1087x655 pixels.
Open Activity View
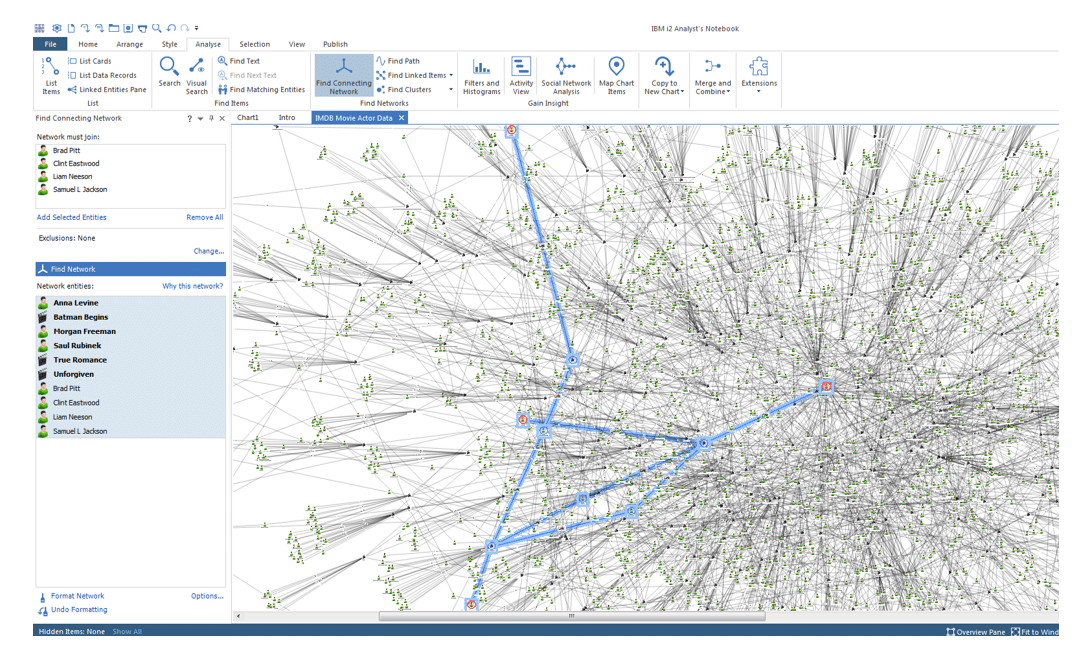pyautogui.click(x=521, y=76)
